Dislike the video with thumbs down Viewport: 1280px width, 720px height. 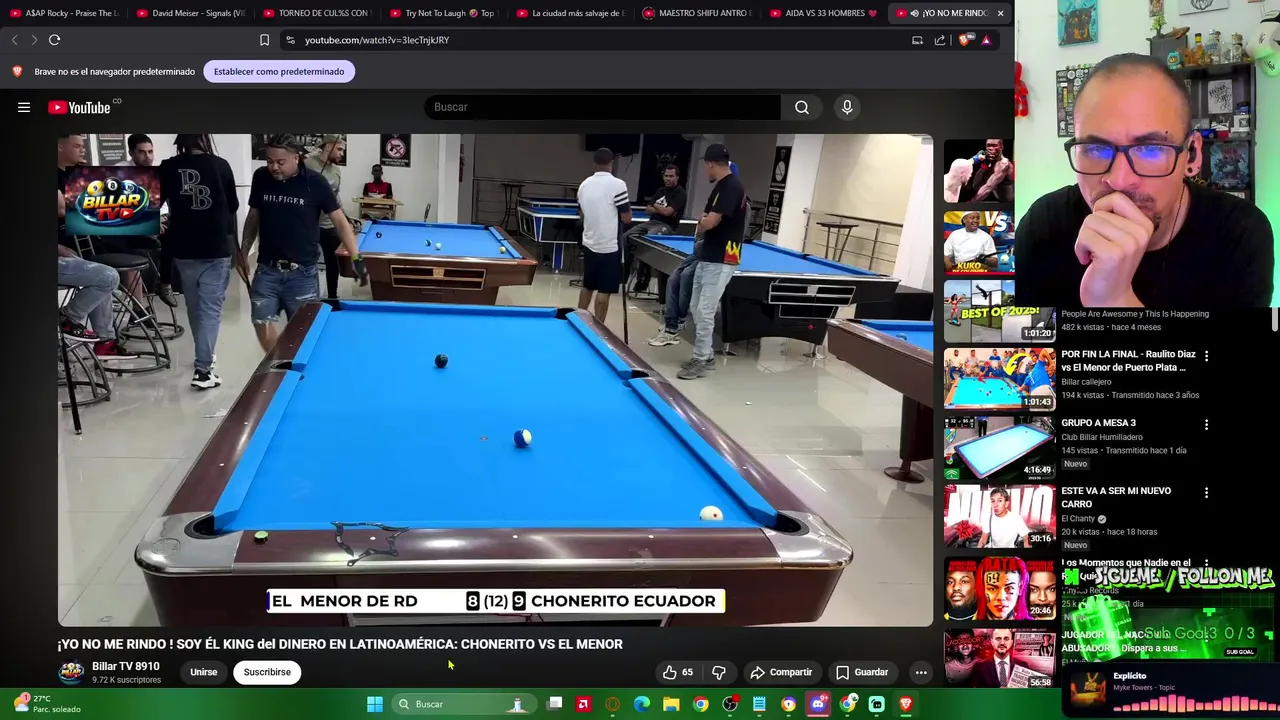718,672
